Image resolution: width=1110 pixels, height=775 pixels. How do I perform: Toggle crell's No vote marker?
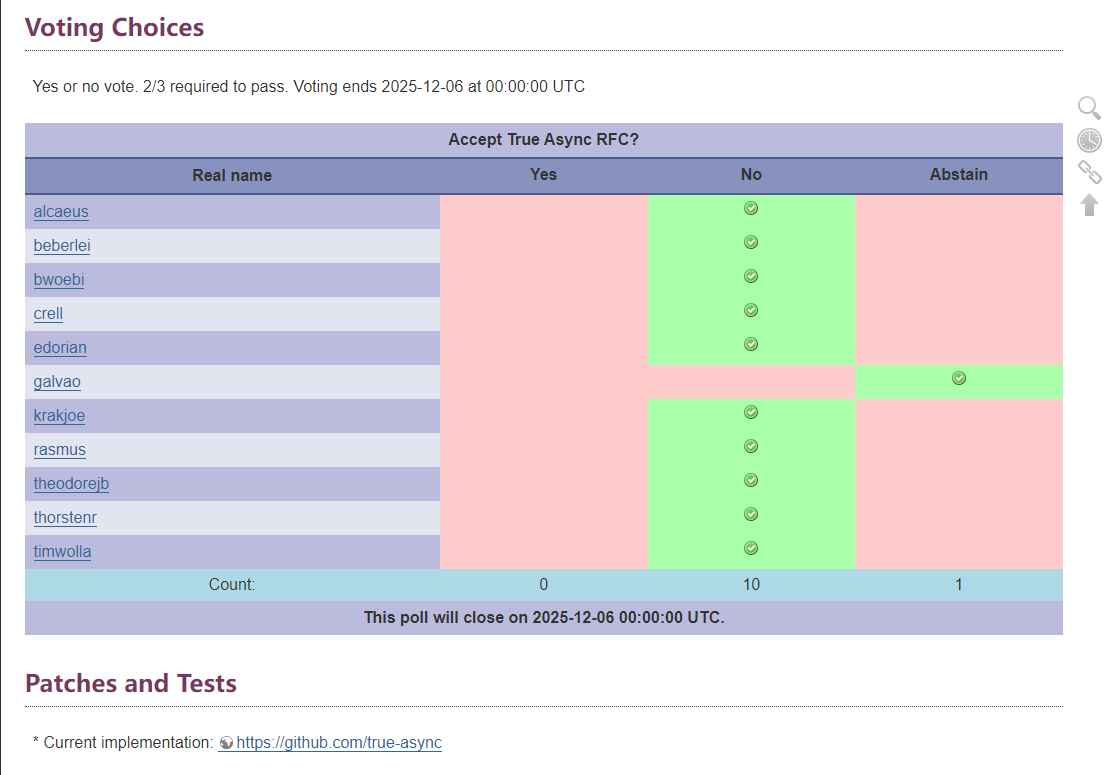(751, 310)
